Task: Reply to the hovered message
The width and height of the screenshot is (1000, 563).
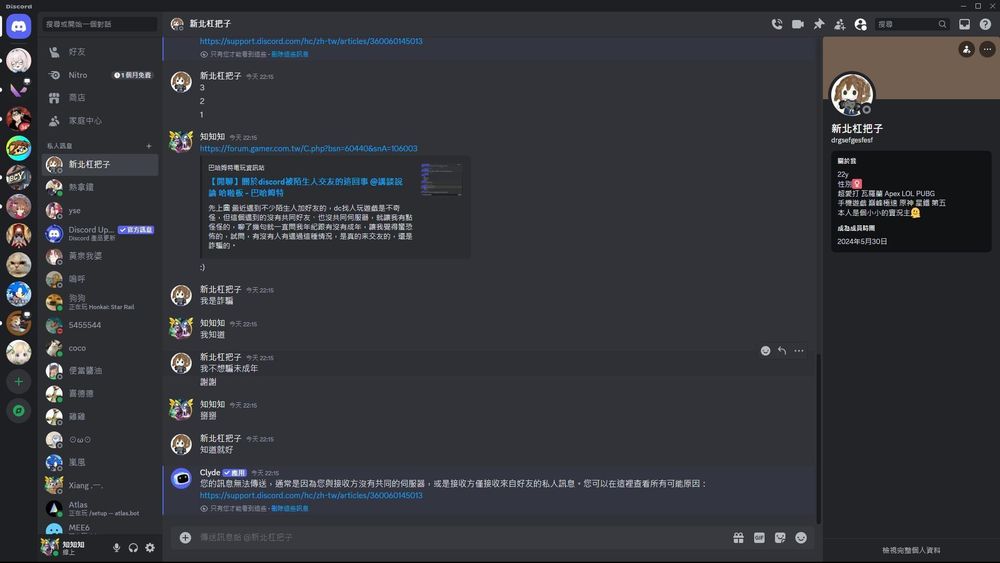Action: [x=781, y=351]
